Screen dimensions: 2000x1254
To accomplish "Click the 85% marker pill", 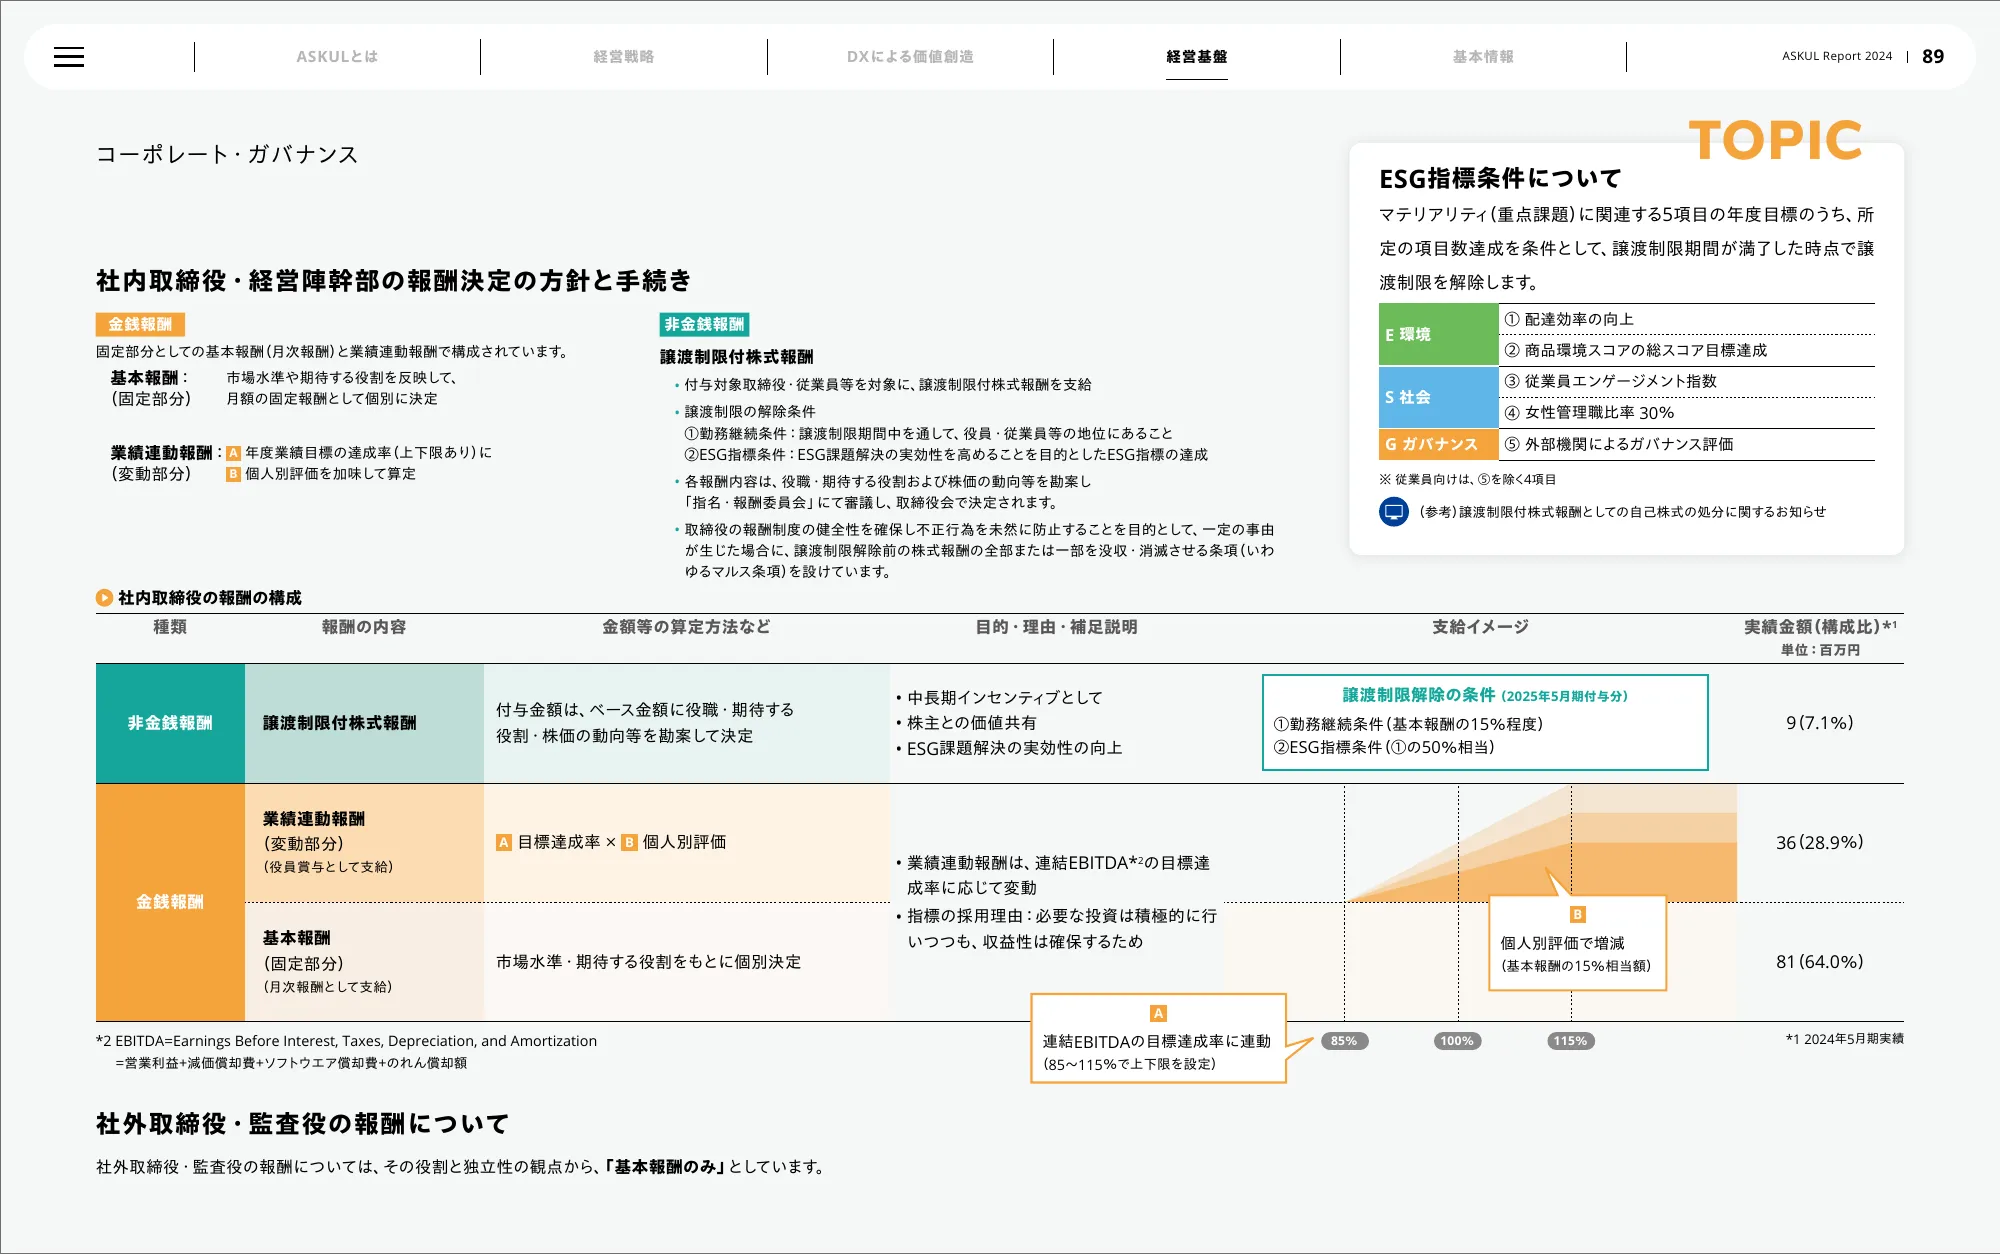I will [1344, 1041].
